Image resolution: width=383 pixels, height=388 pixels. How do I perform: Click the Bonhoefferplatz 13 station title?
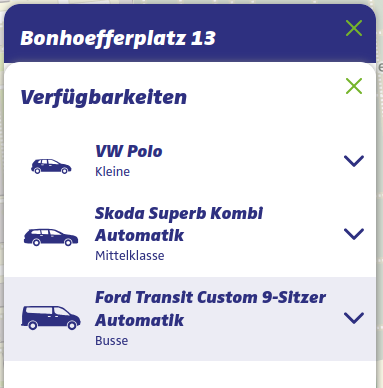coord(118,38)
